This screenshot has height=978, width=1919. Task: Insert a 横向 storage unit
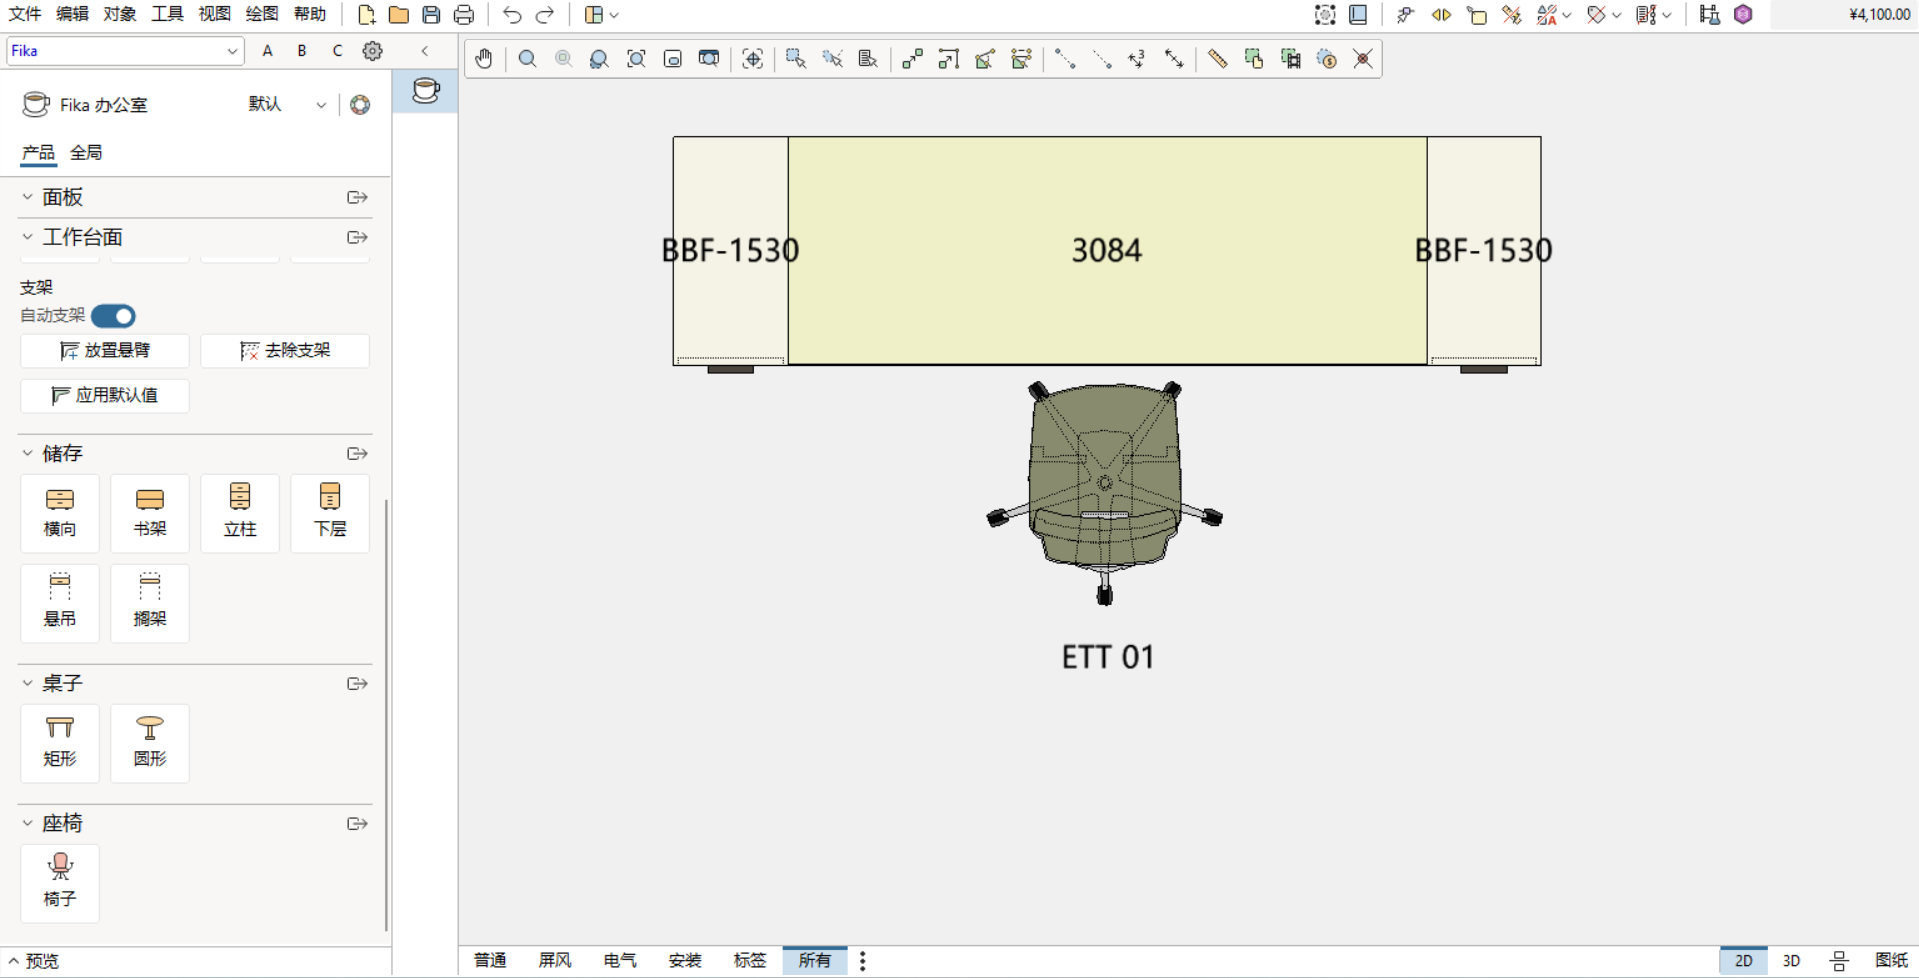60,513
